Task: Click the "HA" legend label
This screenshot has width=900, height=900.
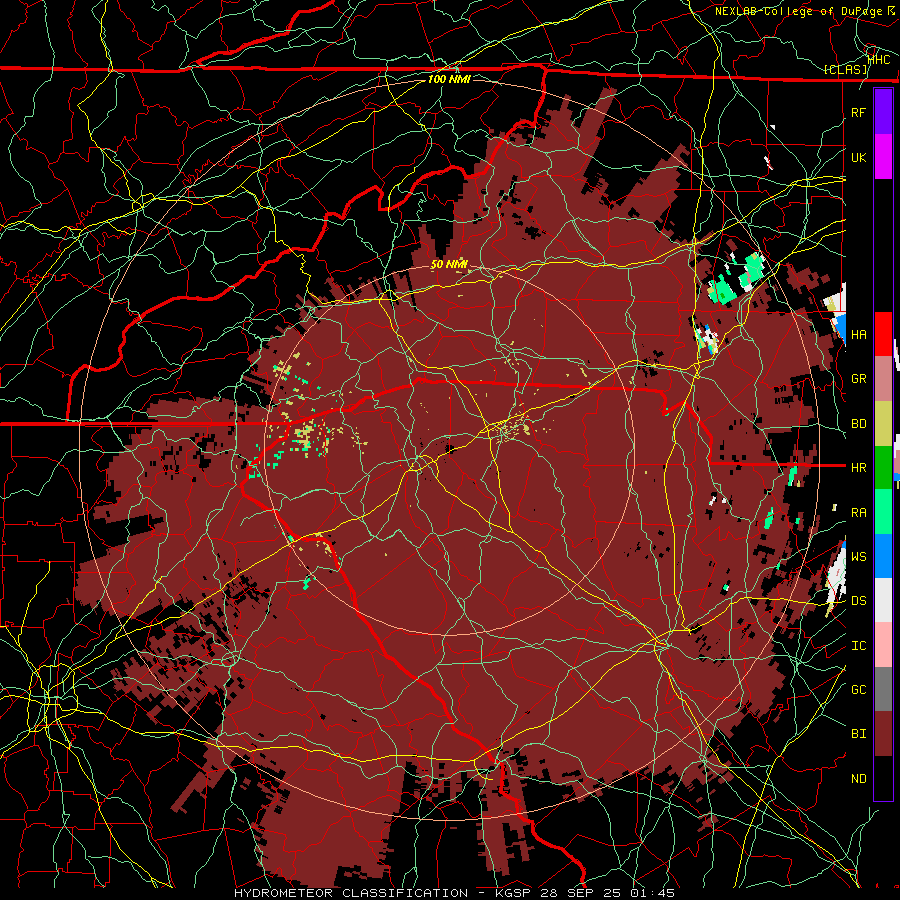Action: click(x=858, y=334)
